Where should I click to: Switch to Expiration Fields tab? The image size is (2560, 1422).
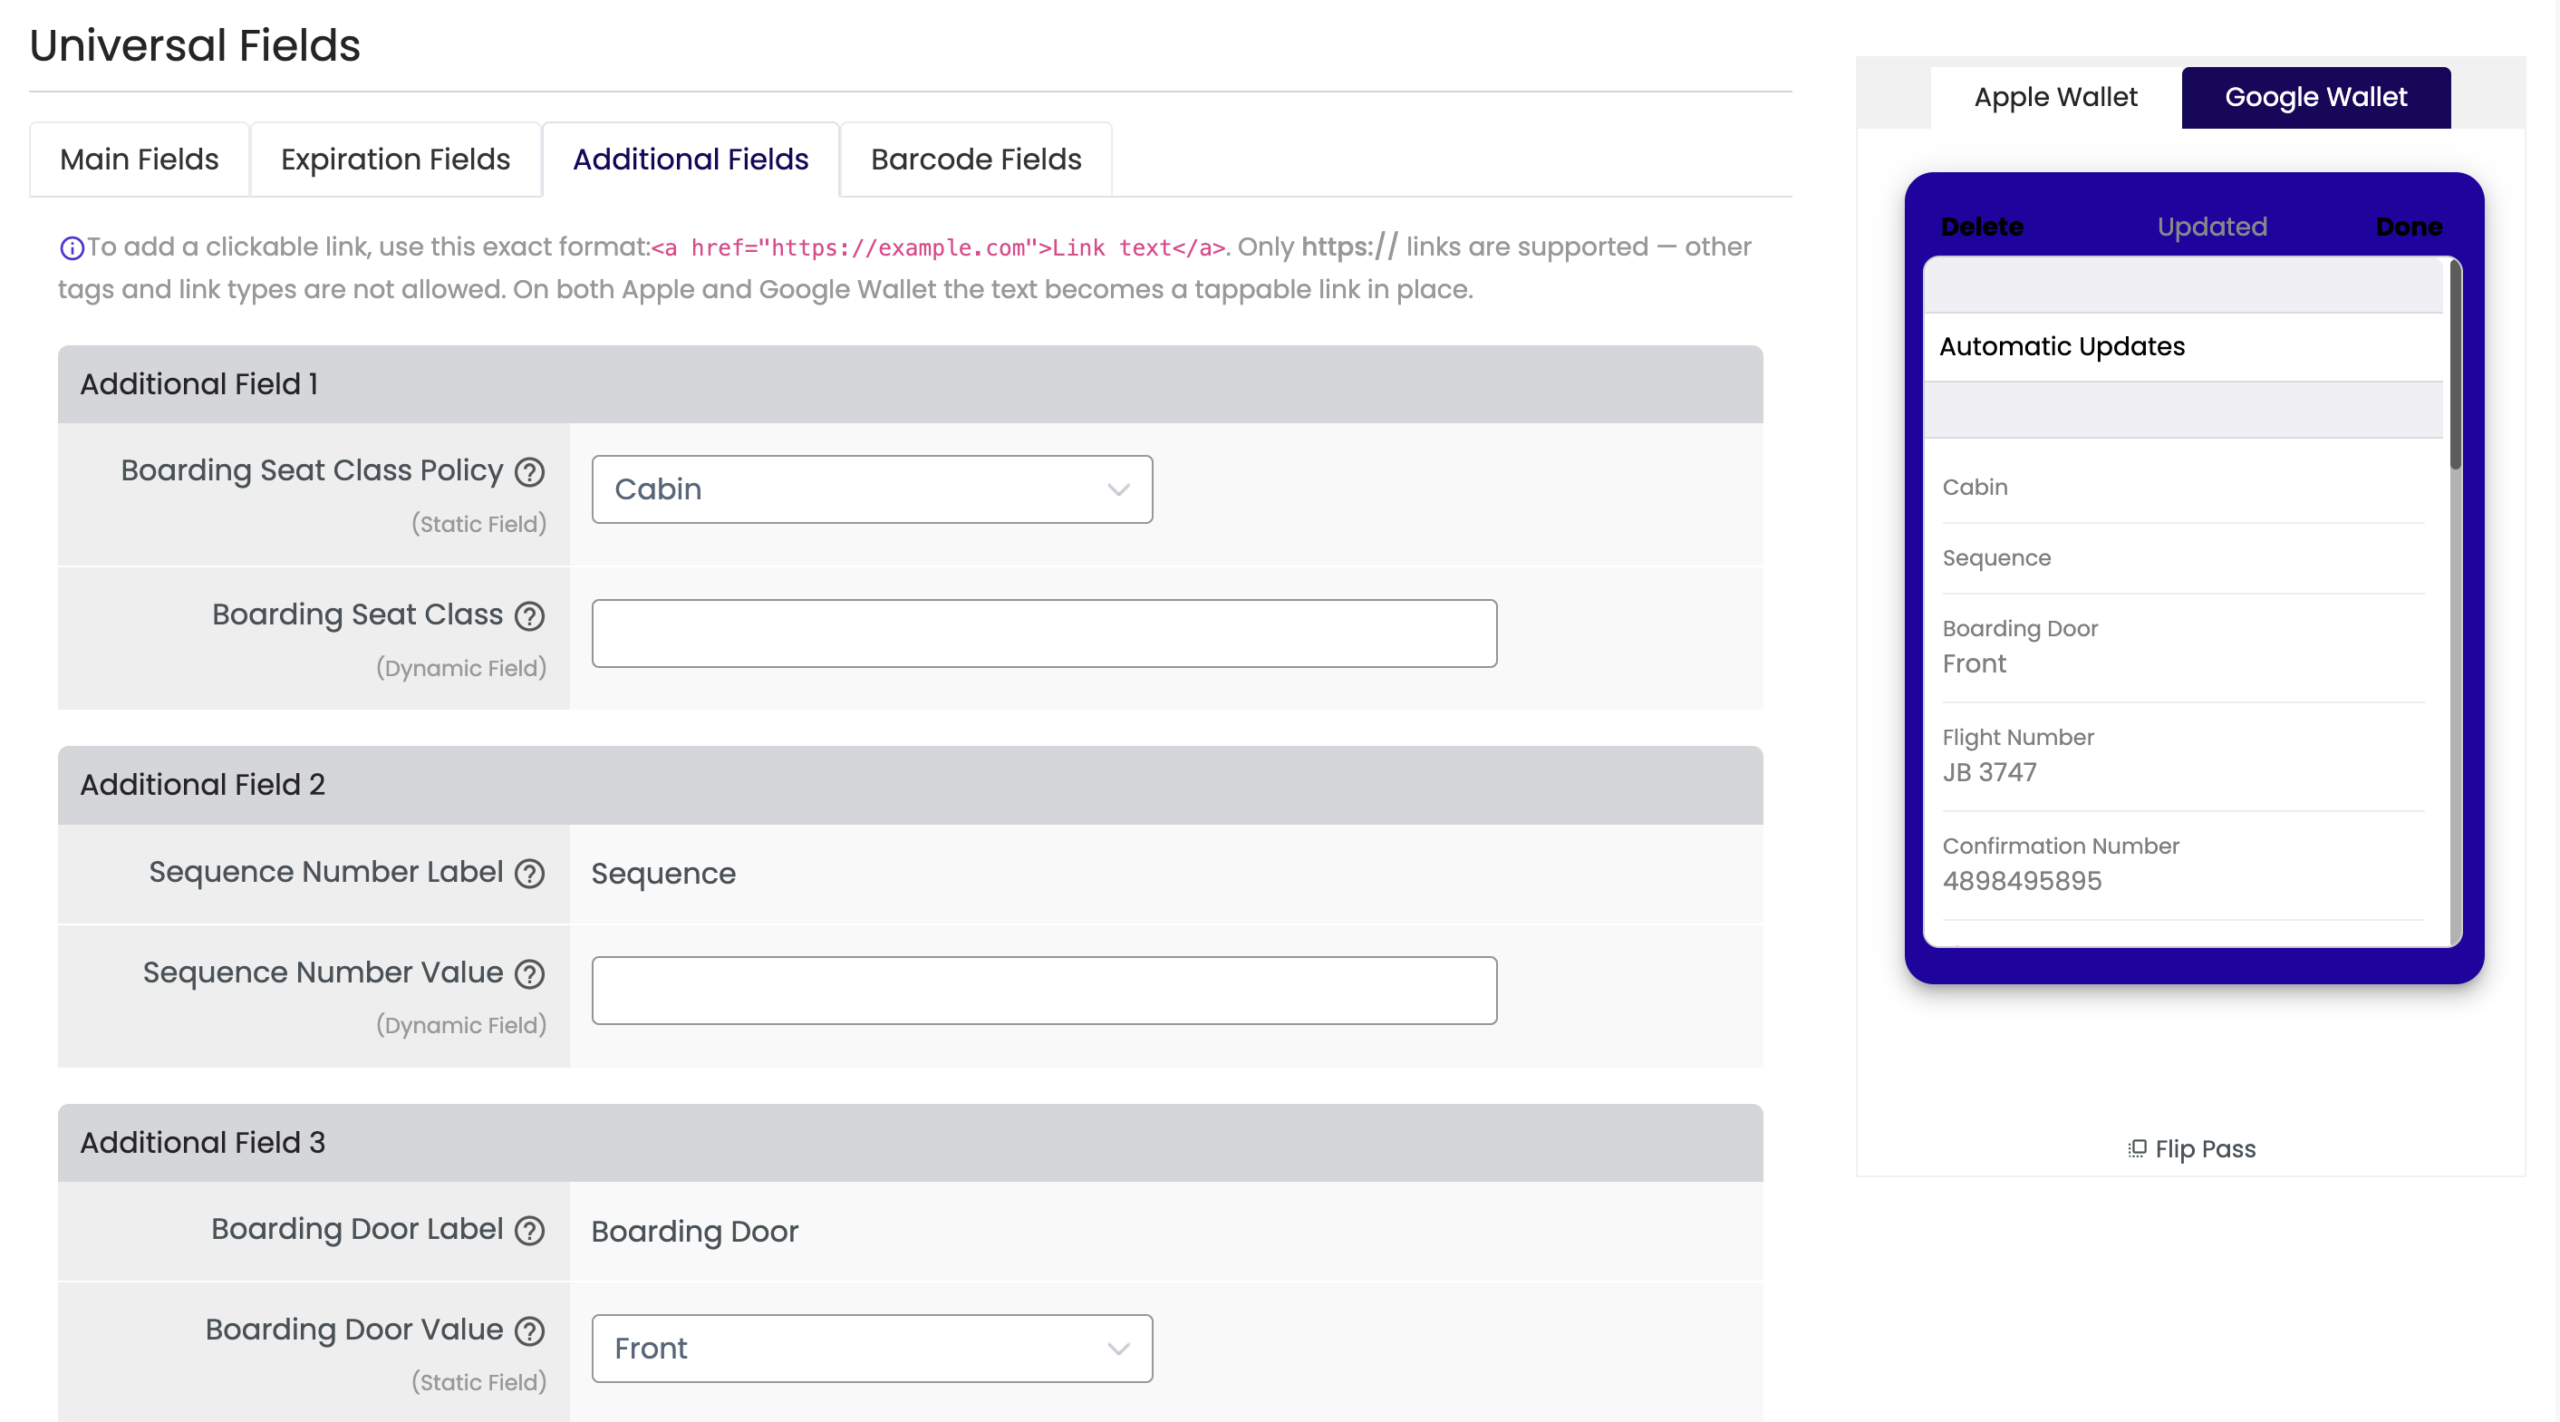395,159
